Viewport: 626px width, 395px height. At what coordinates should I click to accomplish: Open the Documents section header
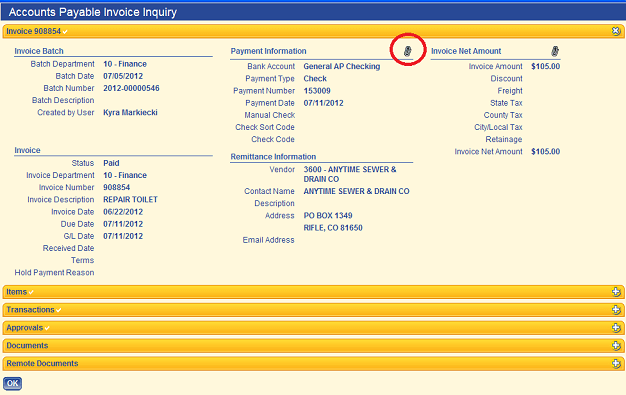coord(313,345)
